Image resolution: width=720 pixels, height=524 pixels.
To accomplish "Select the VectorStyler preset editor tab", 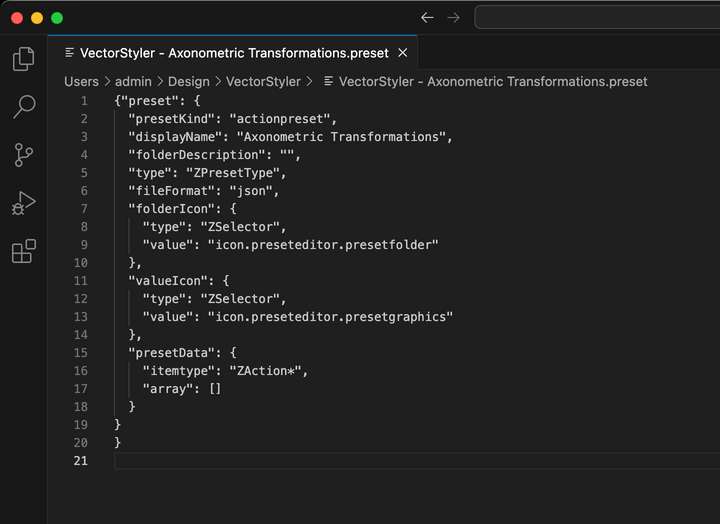I will pyautogui.click(x=232, y=53).
